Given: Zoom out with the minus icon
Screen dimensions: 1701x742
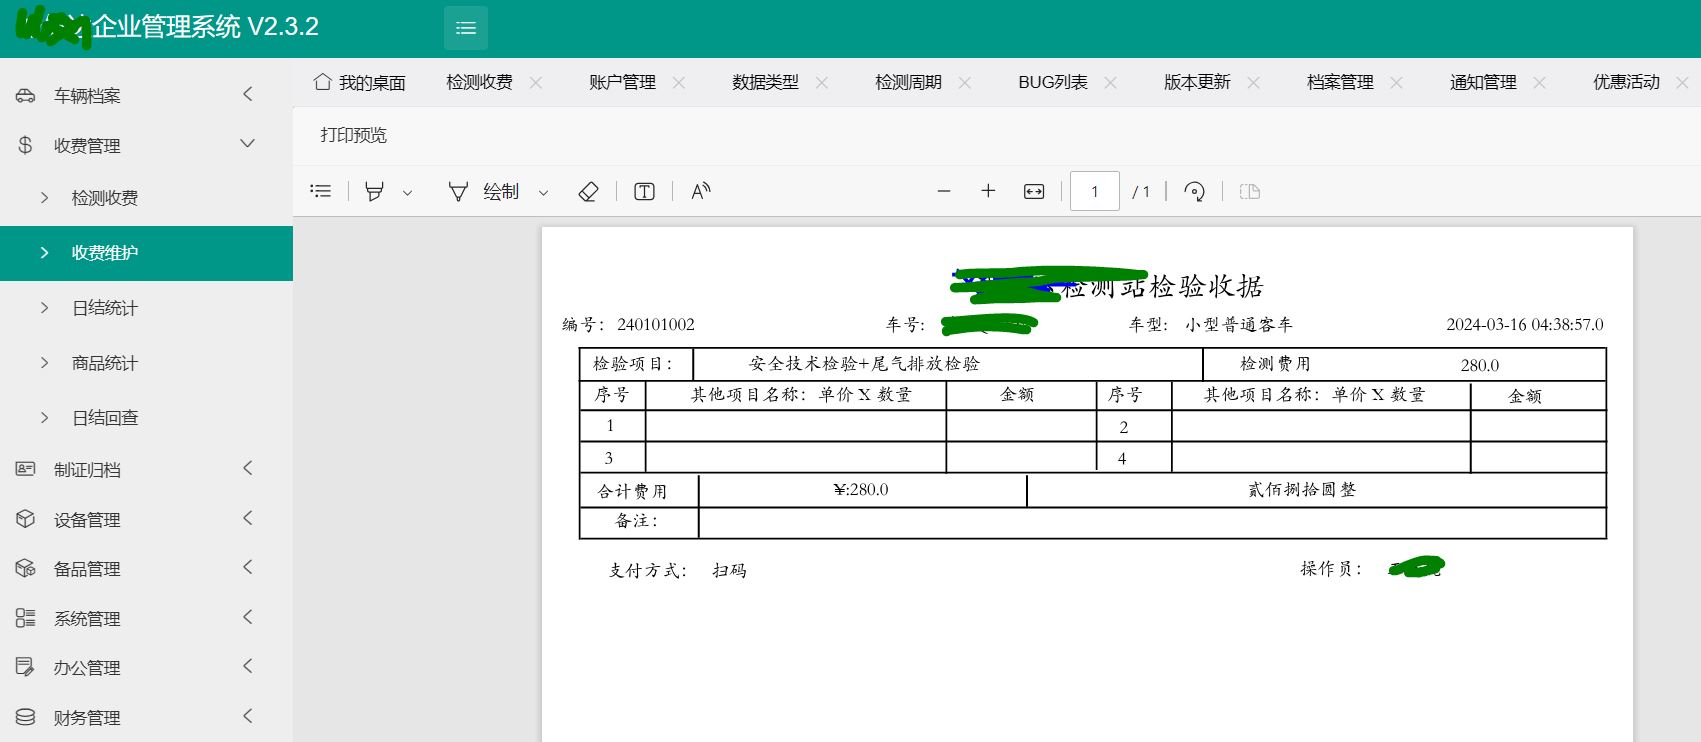Looking at the screenshot, I should click(944, 191).
